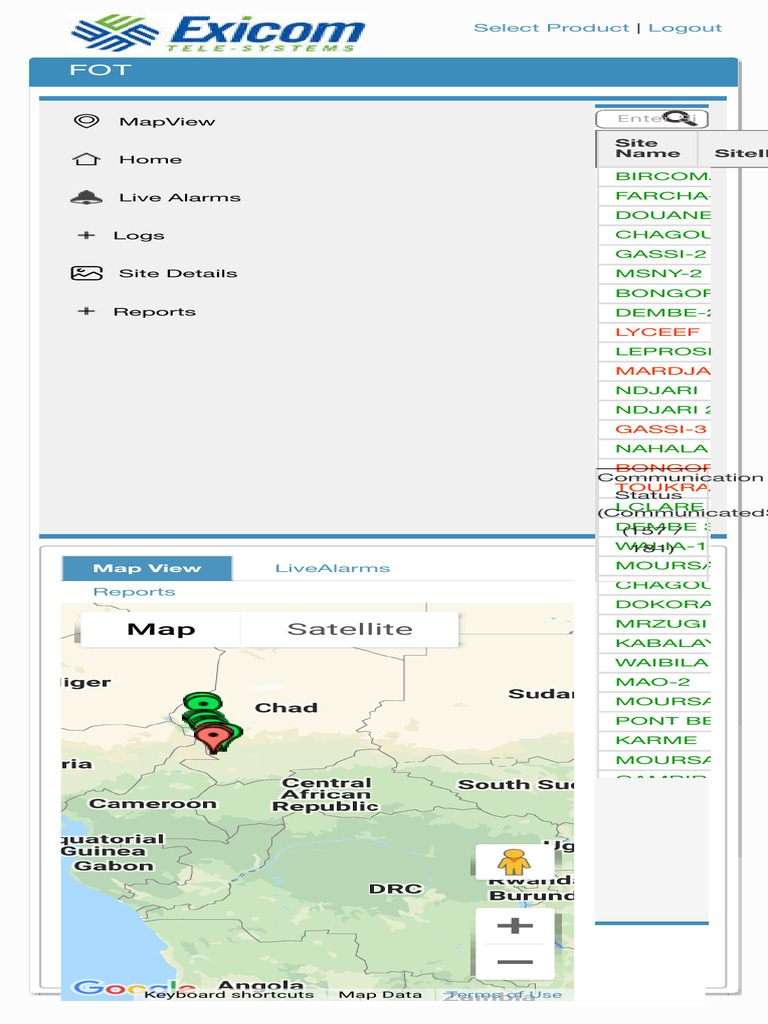Click the Map Data label
Image resolution: width=768 pixels, height=1024 pixels.
[x=380, y=995]
